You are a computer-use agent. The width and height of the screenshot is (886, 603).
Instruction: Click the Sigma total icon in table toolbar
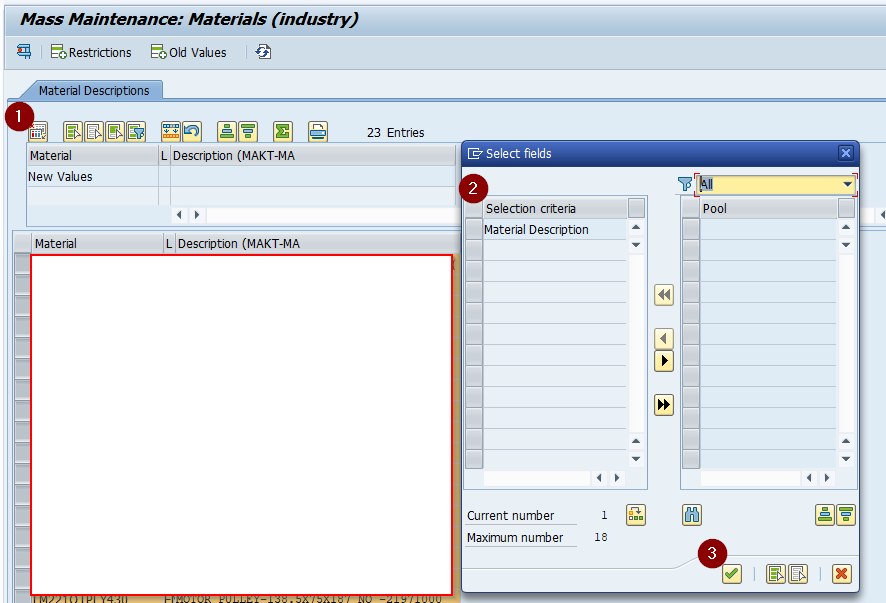283,131
